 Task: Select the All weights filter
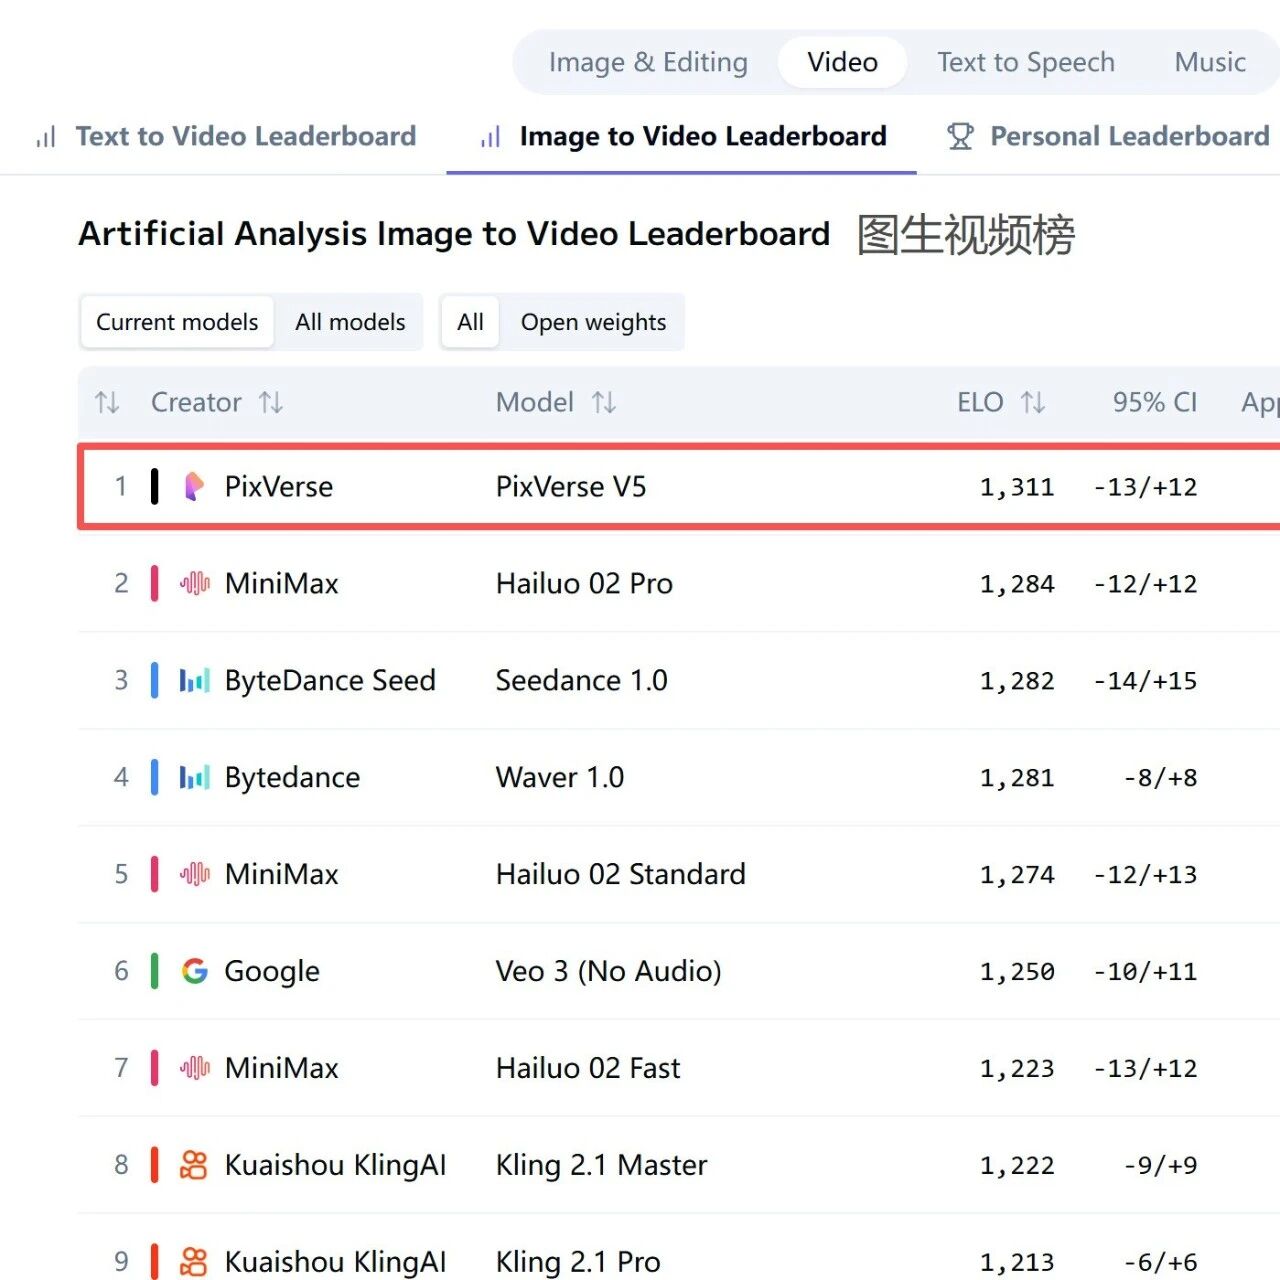470,322
